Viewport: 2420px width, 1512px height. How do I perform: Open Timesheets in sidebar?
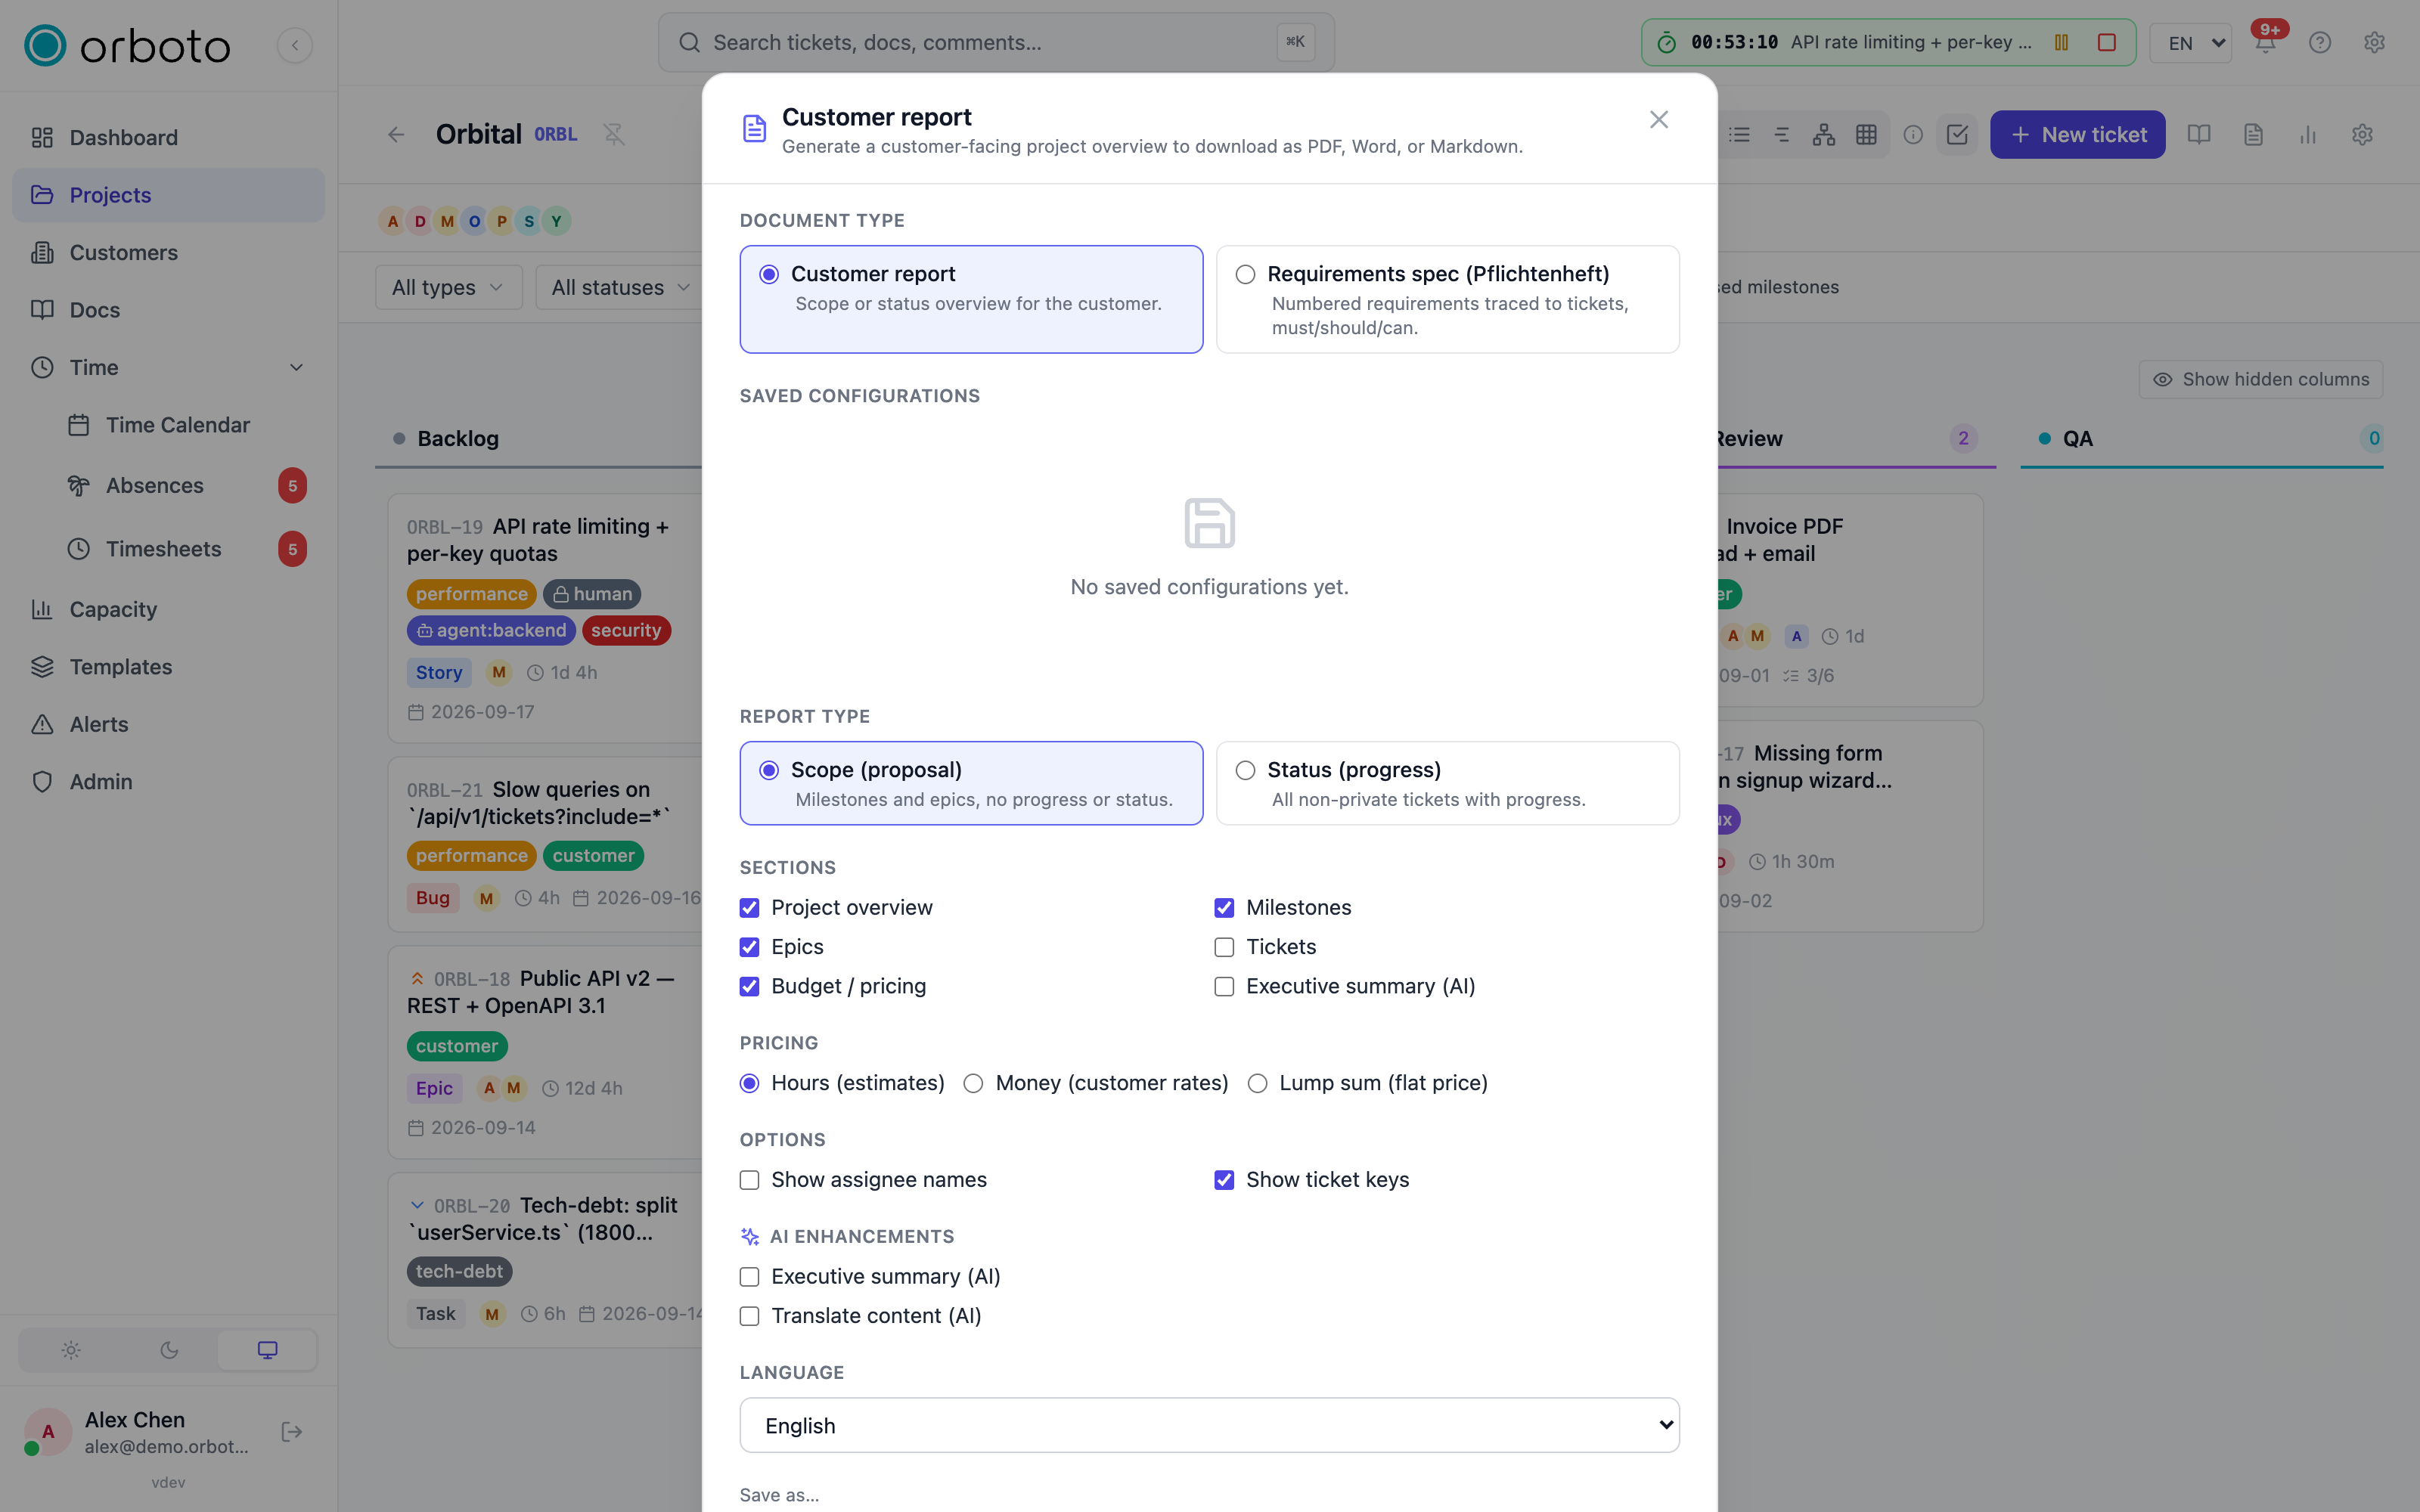pos(186,549)
